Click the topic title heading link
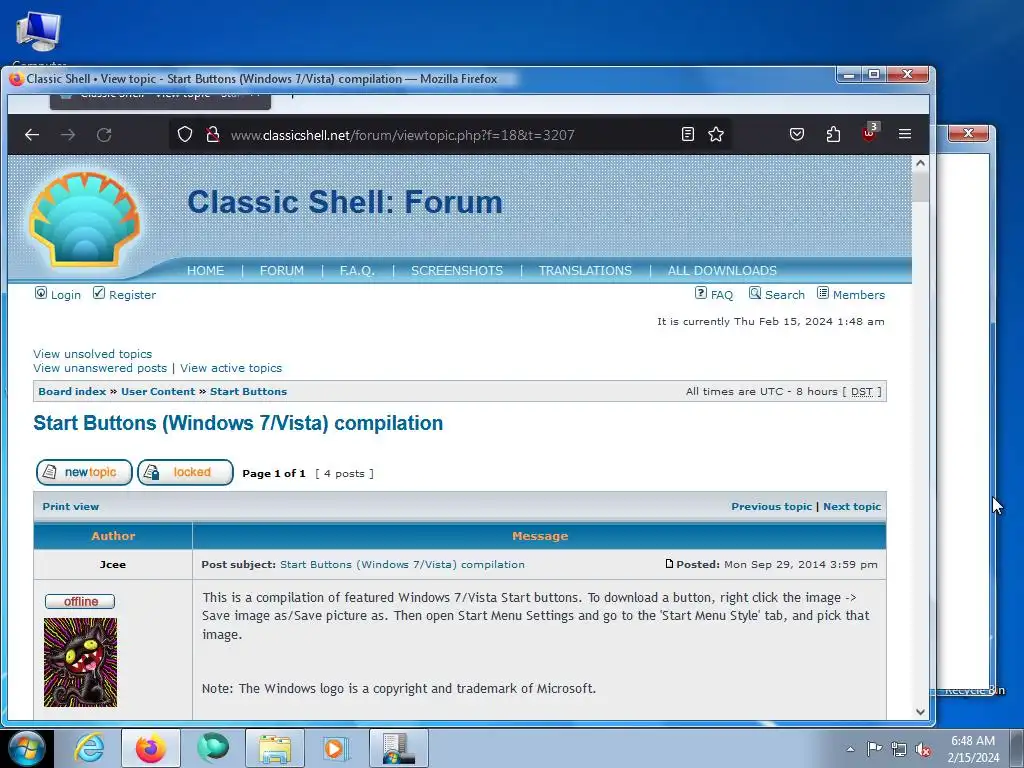 tap(238, 423)
